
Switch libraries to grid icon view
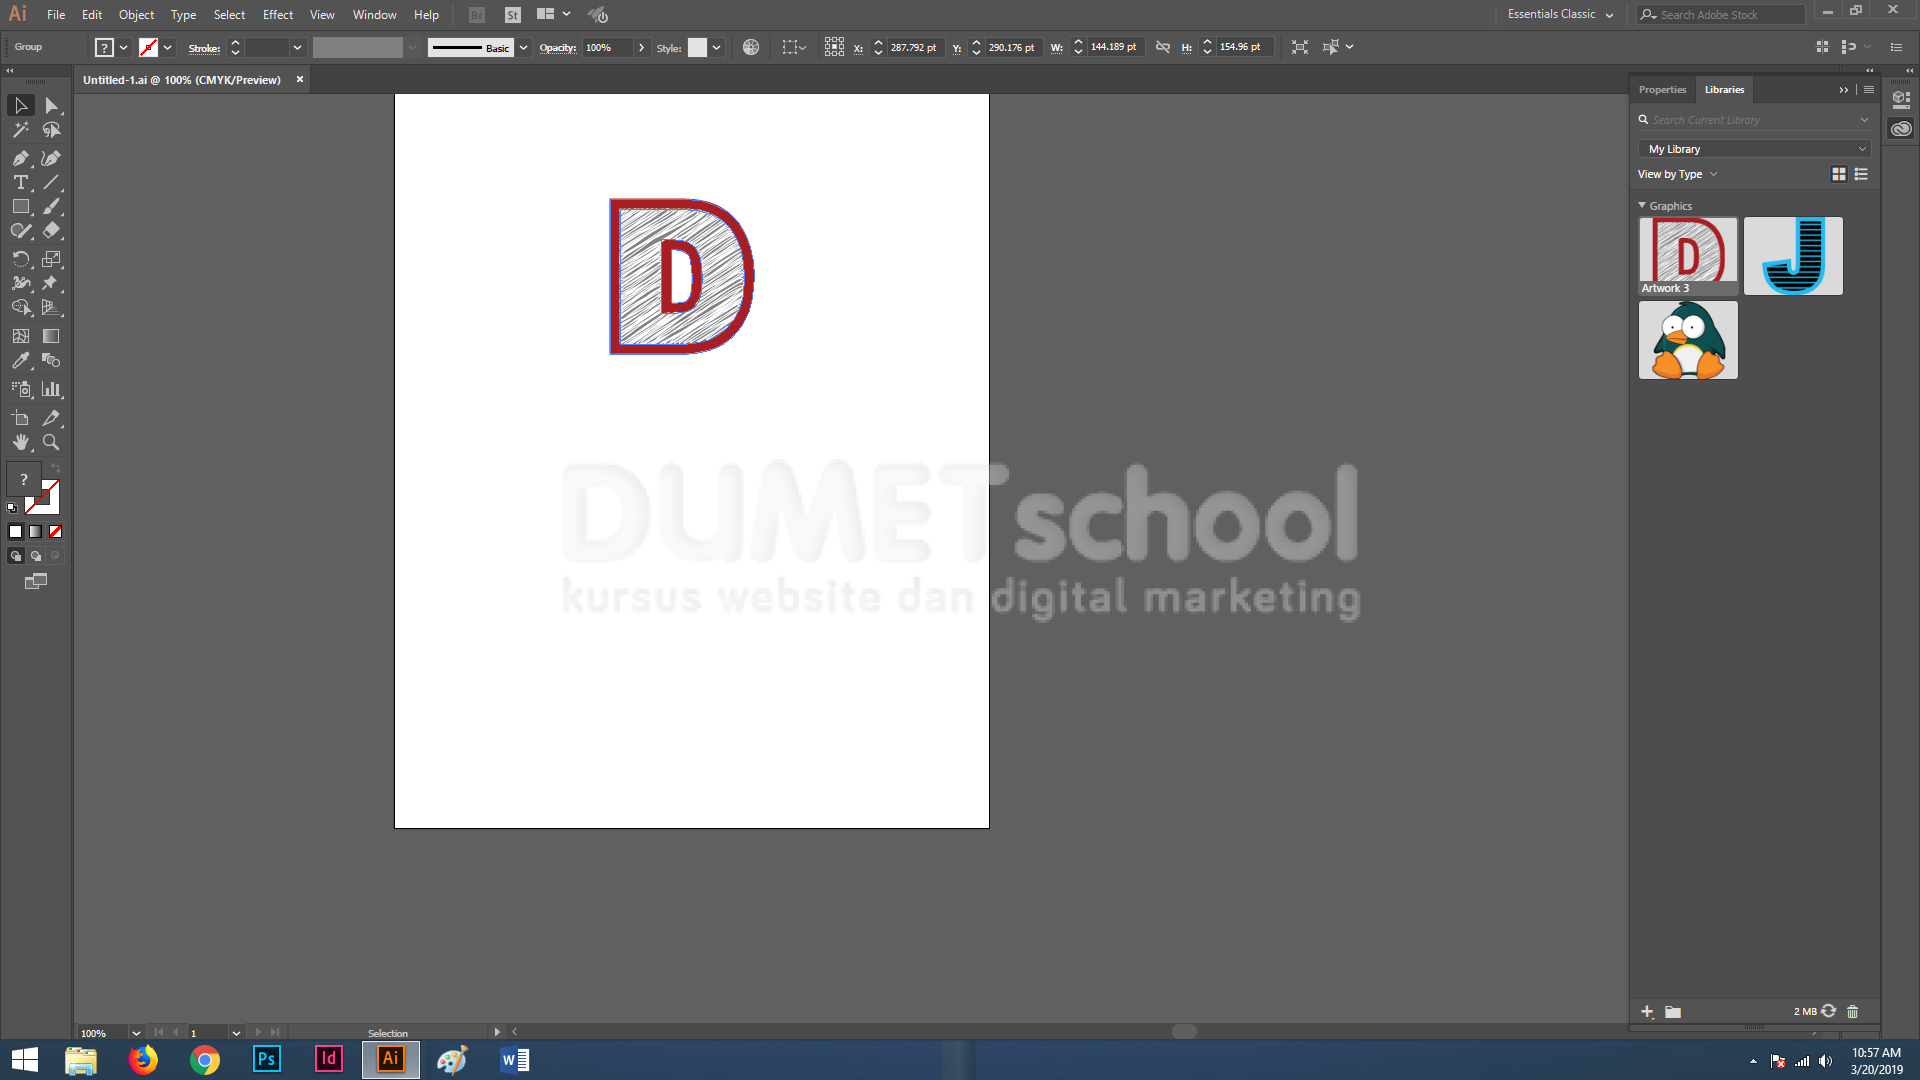(x=1839, y=174)
